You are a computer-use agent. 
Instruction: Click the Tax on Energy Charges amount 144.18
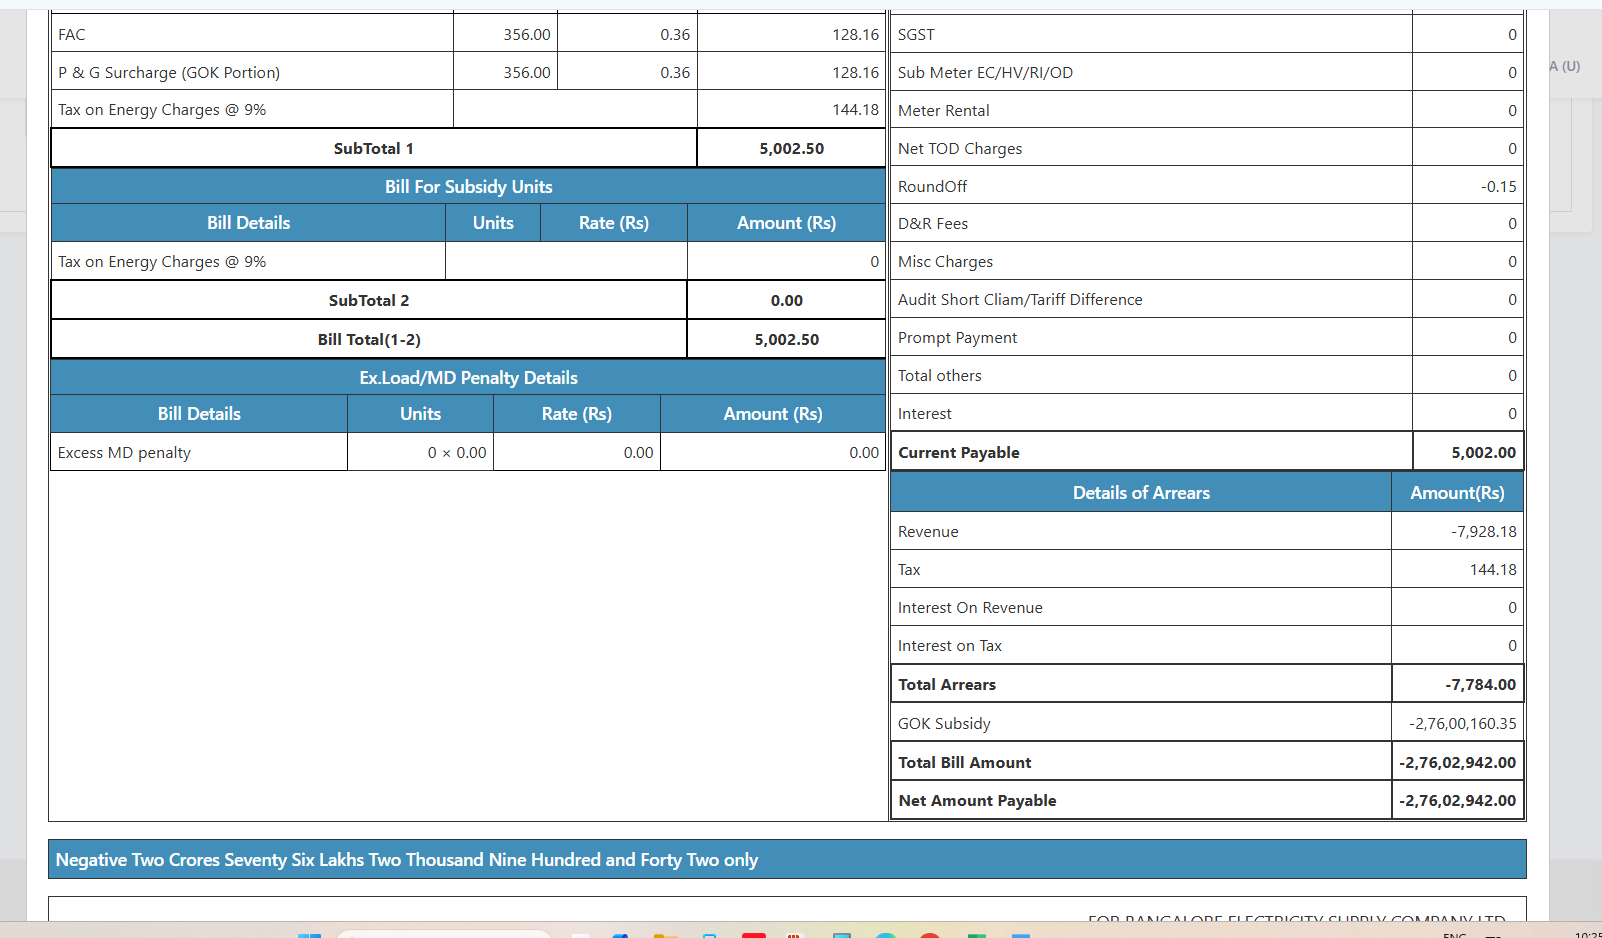pyautogui.click(x=856, y=110)
